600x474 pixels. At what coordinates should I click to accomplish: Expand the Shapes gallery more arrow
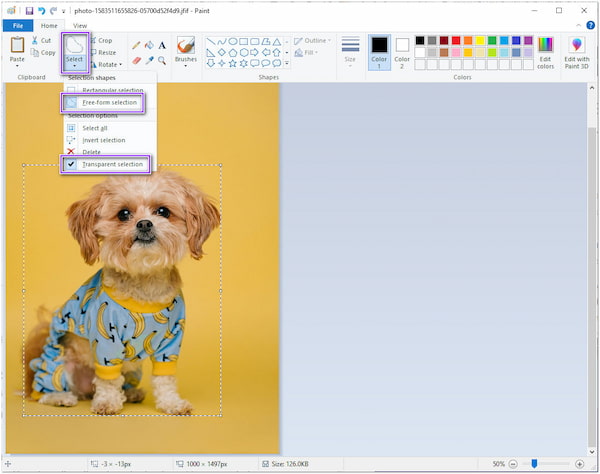pyautogui.click(x=287, y=63)
